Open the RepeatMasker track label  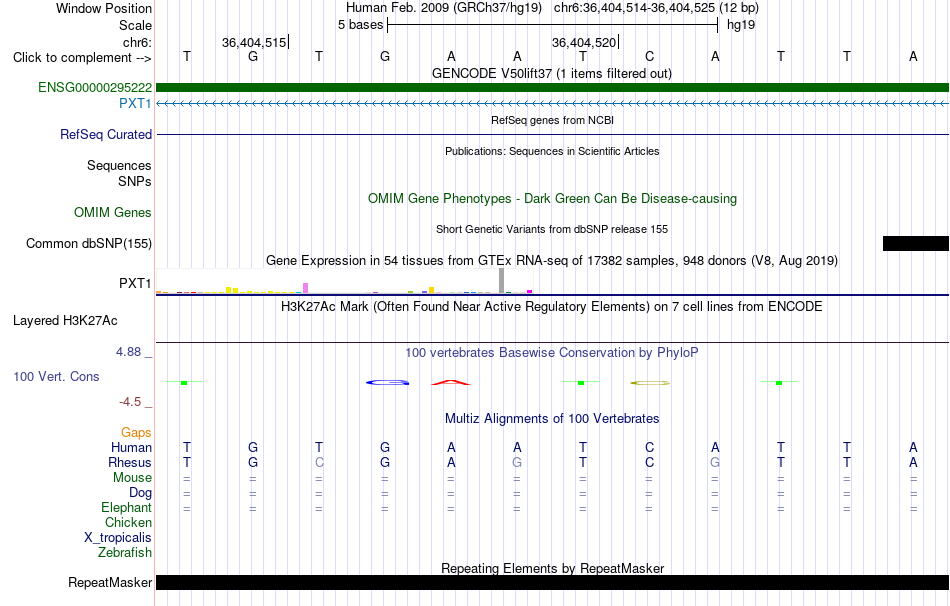110,582
